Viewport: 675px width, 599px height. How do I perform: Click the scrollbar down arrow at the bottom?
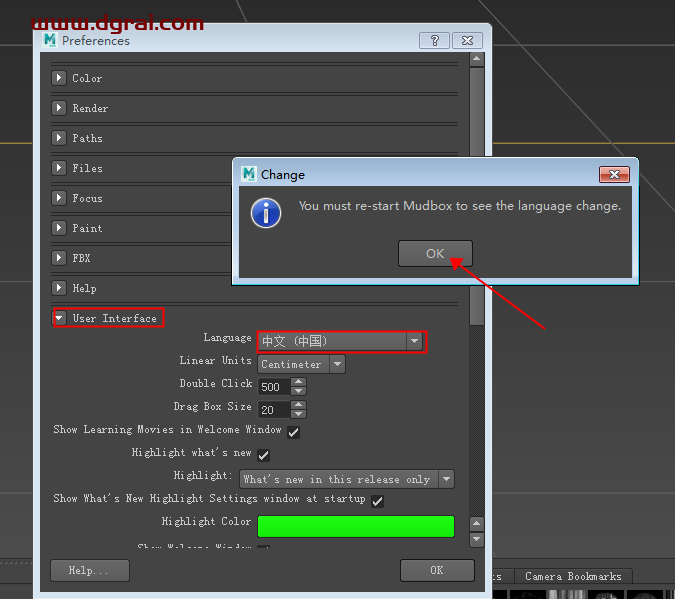[477, 539]
